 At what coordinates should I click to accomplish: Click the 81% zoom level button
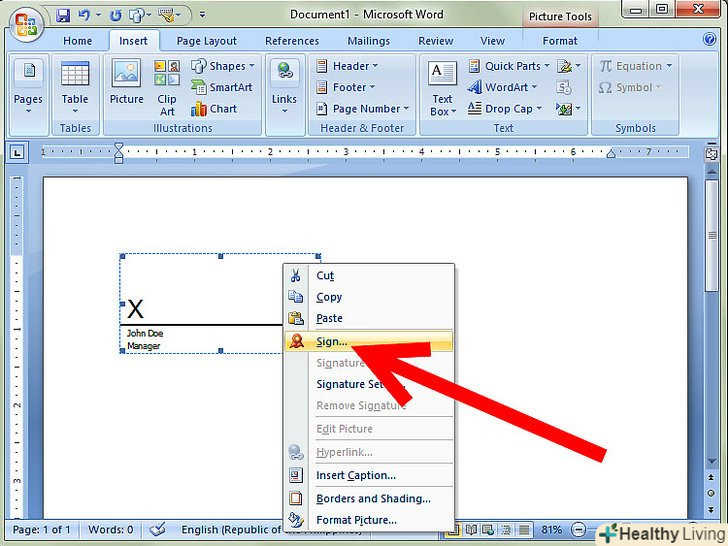tap(551, 529)
